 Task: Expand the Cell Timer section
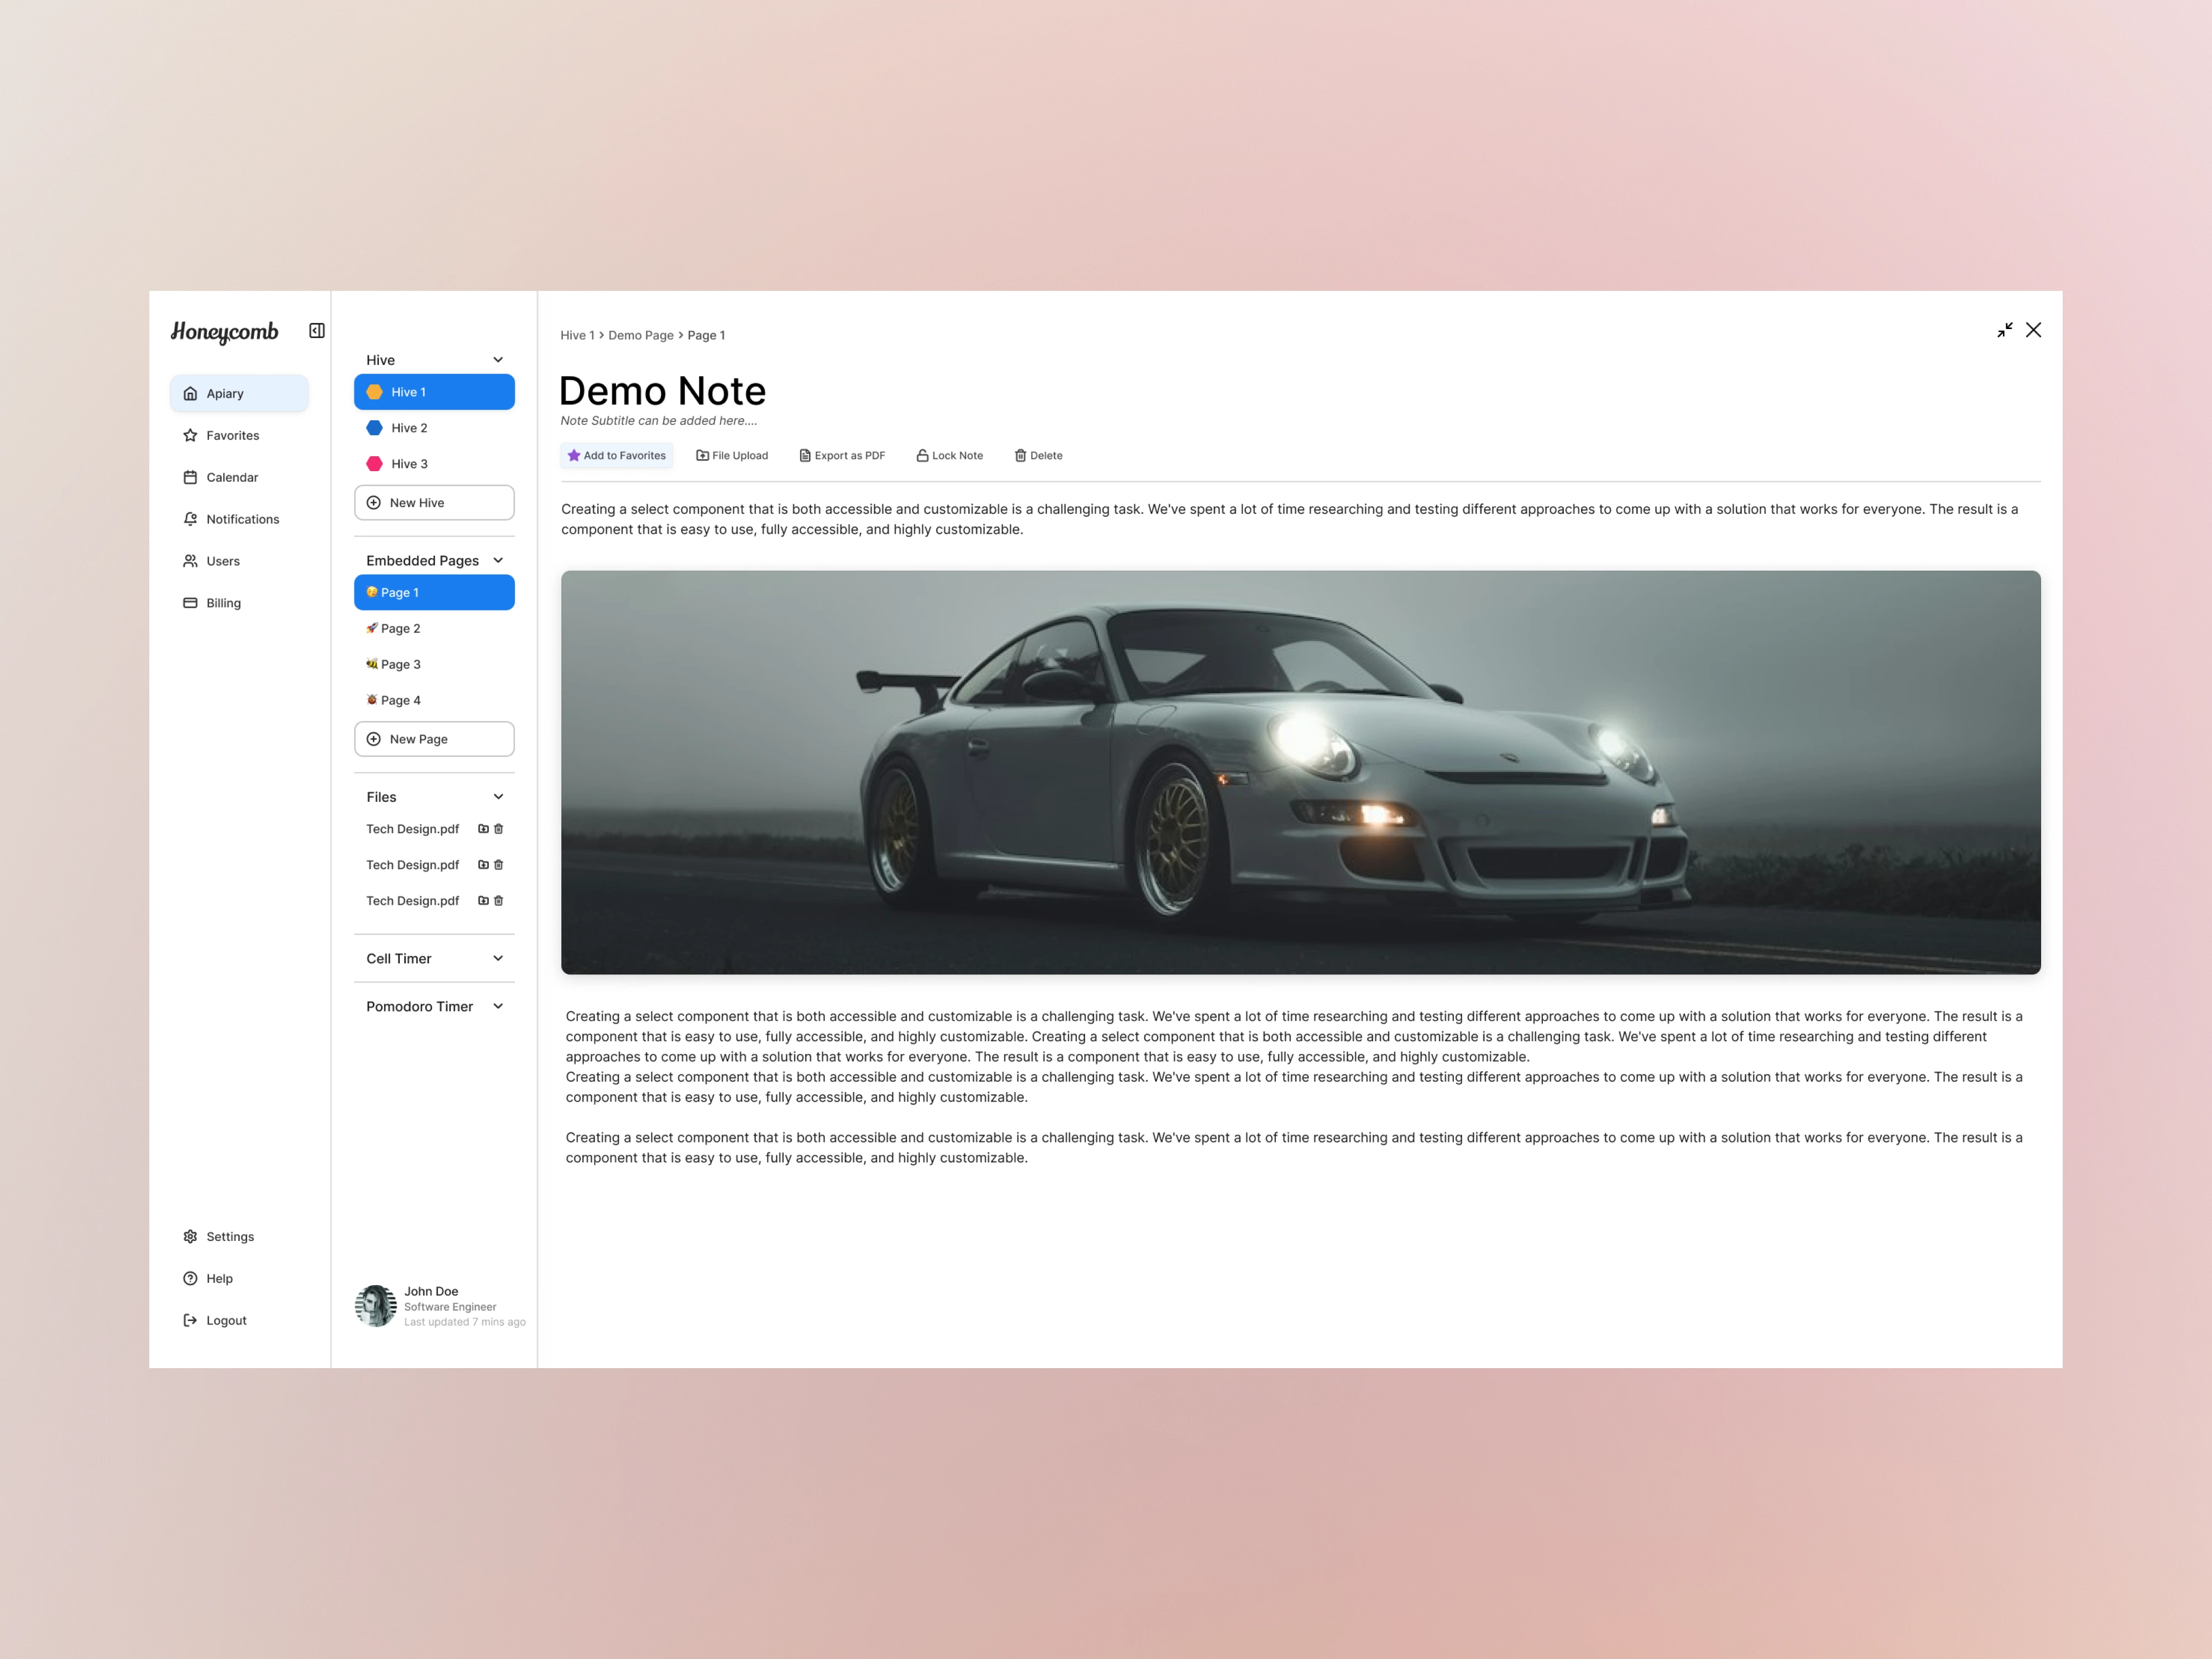click(x=498, y=959)
